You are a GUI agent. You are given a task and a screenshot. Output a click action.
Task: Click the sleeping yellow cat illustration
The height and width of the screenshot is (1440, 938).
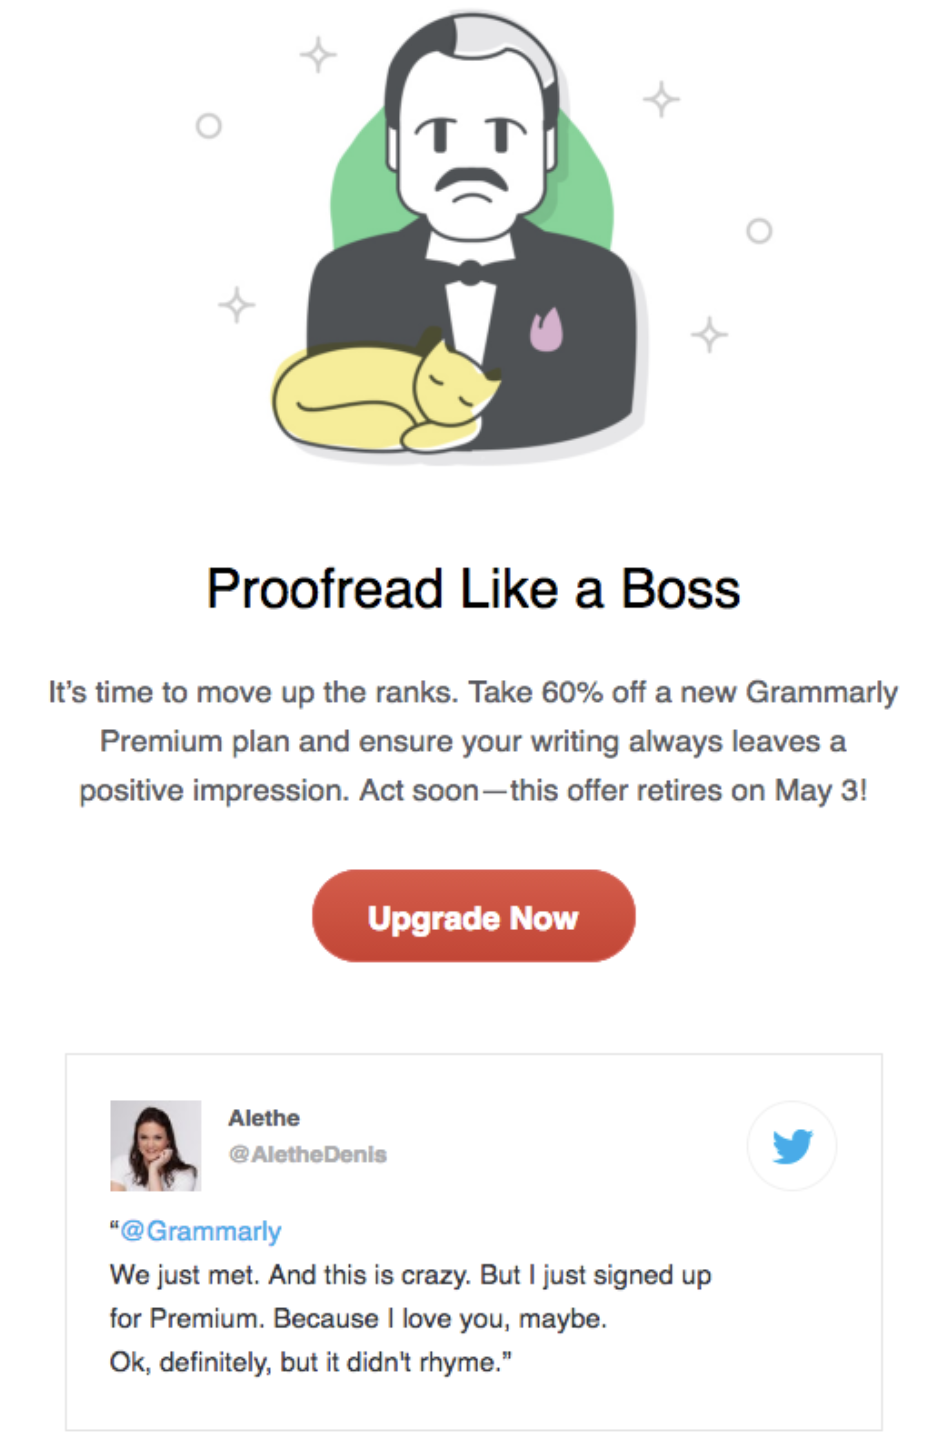pos(386,390)
